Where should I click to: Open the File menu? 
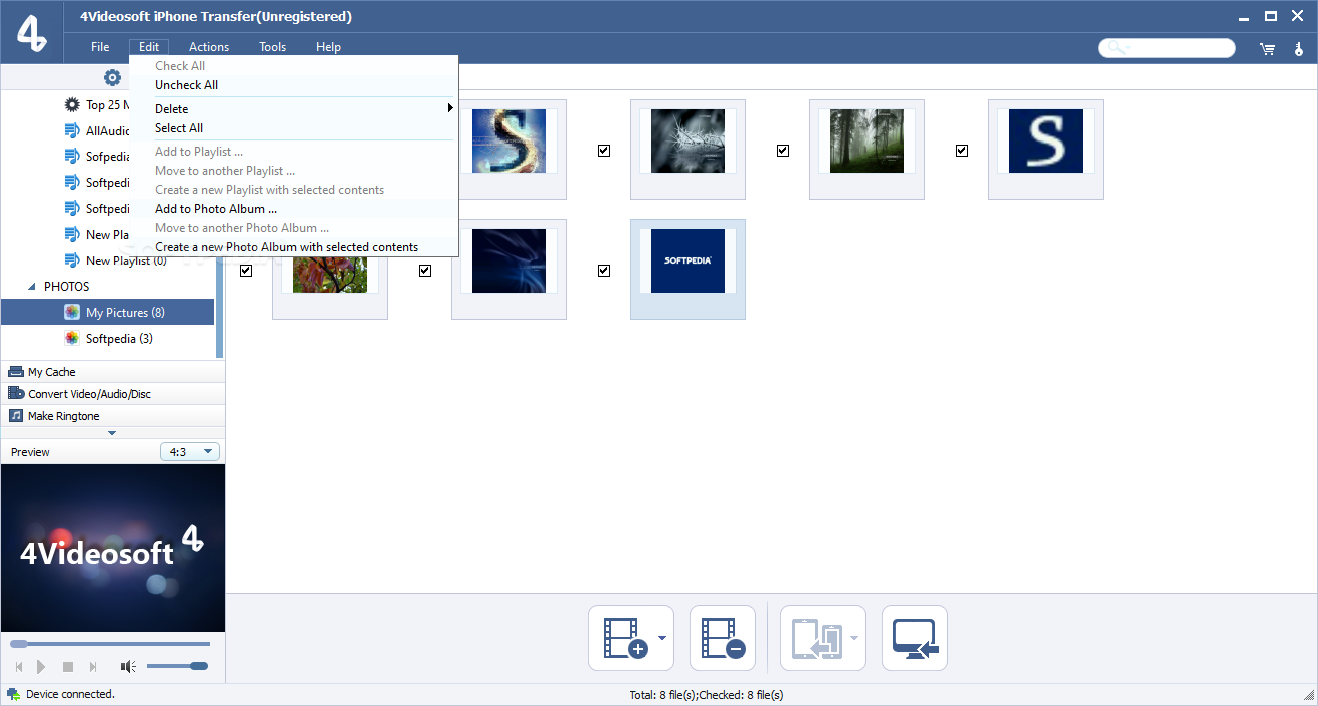point(100,47)
